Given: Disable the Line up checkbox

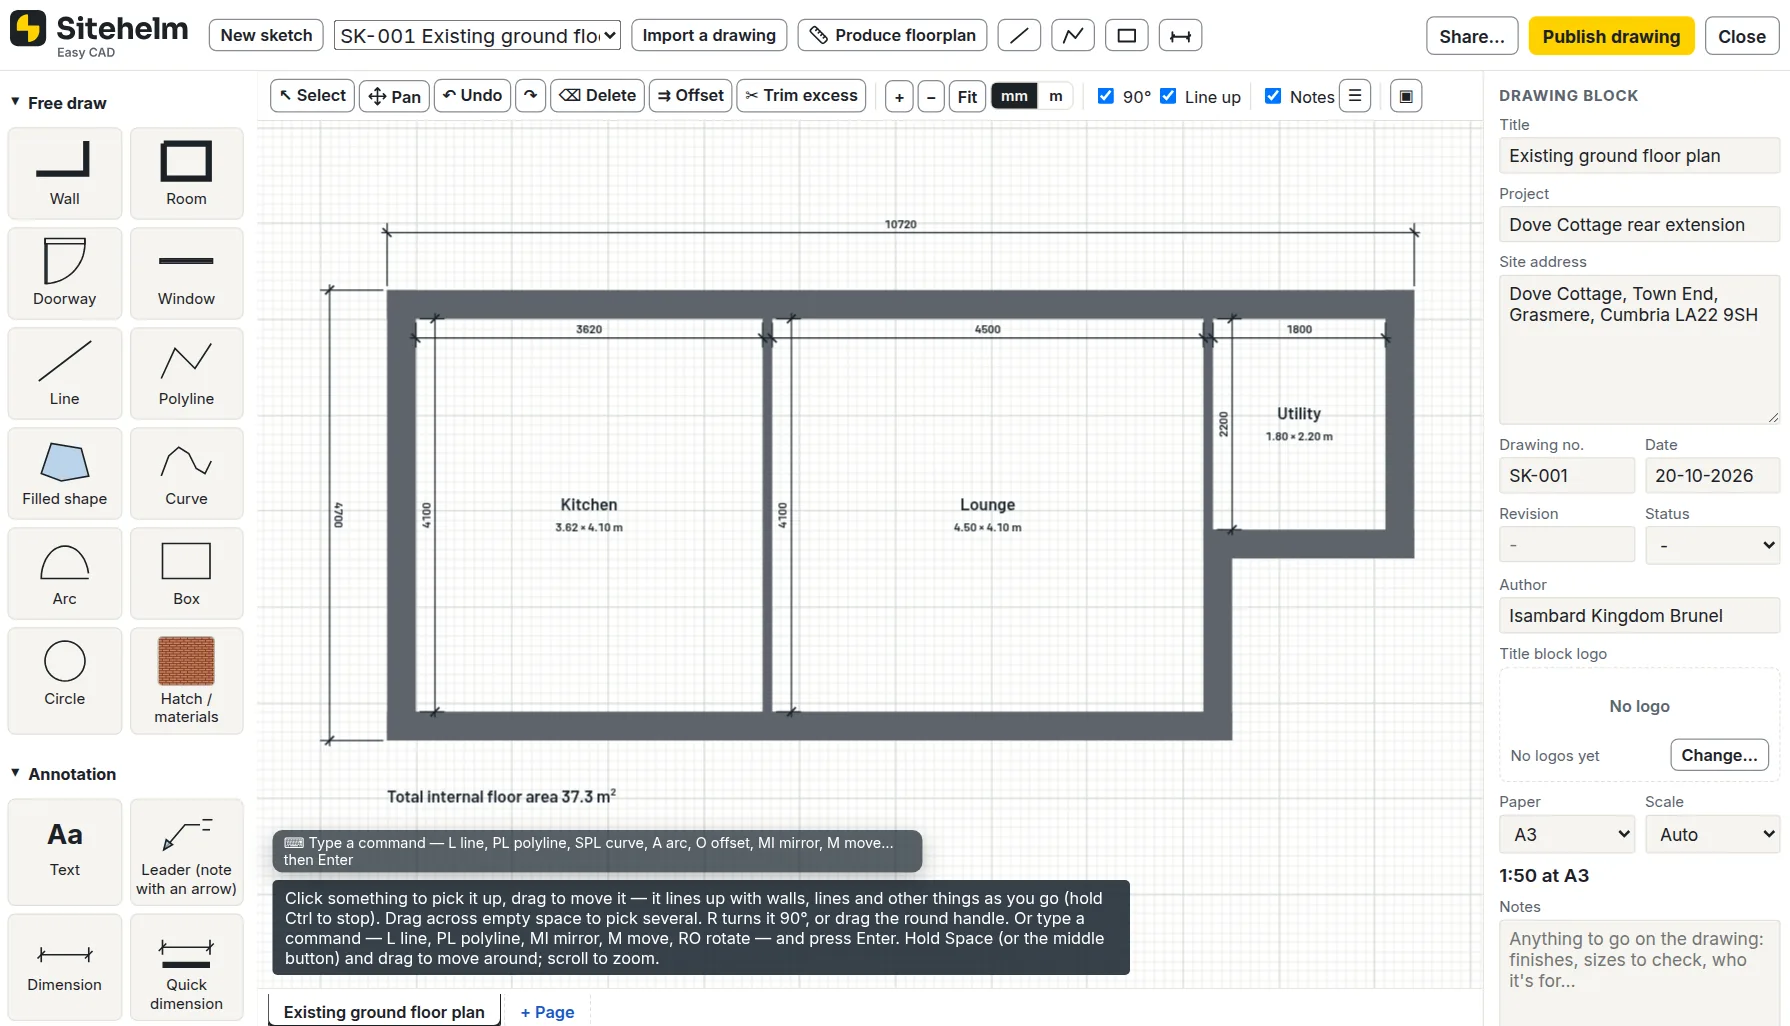Looking at the screenshot, I should pyautogui.click(x=1168, y=96).
